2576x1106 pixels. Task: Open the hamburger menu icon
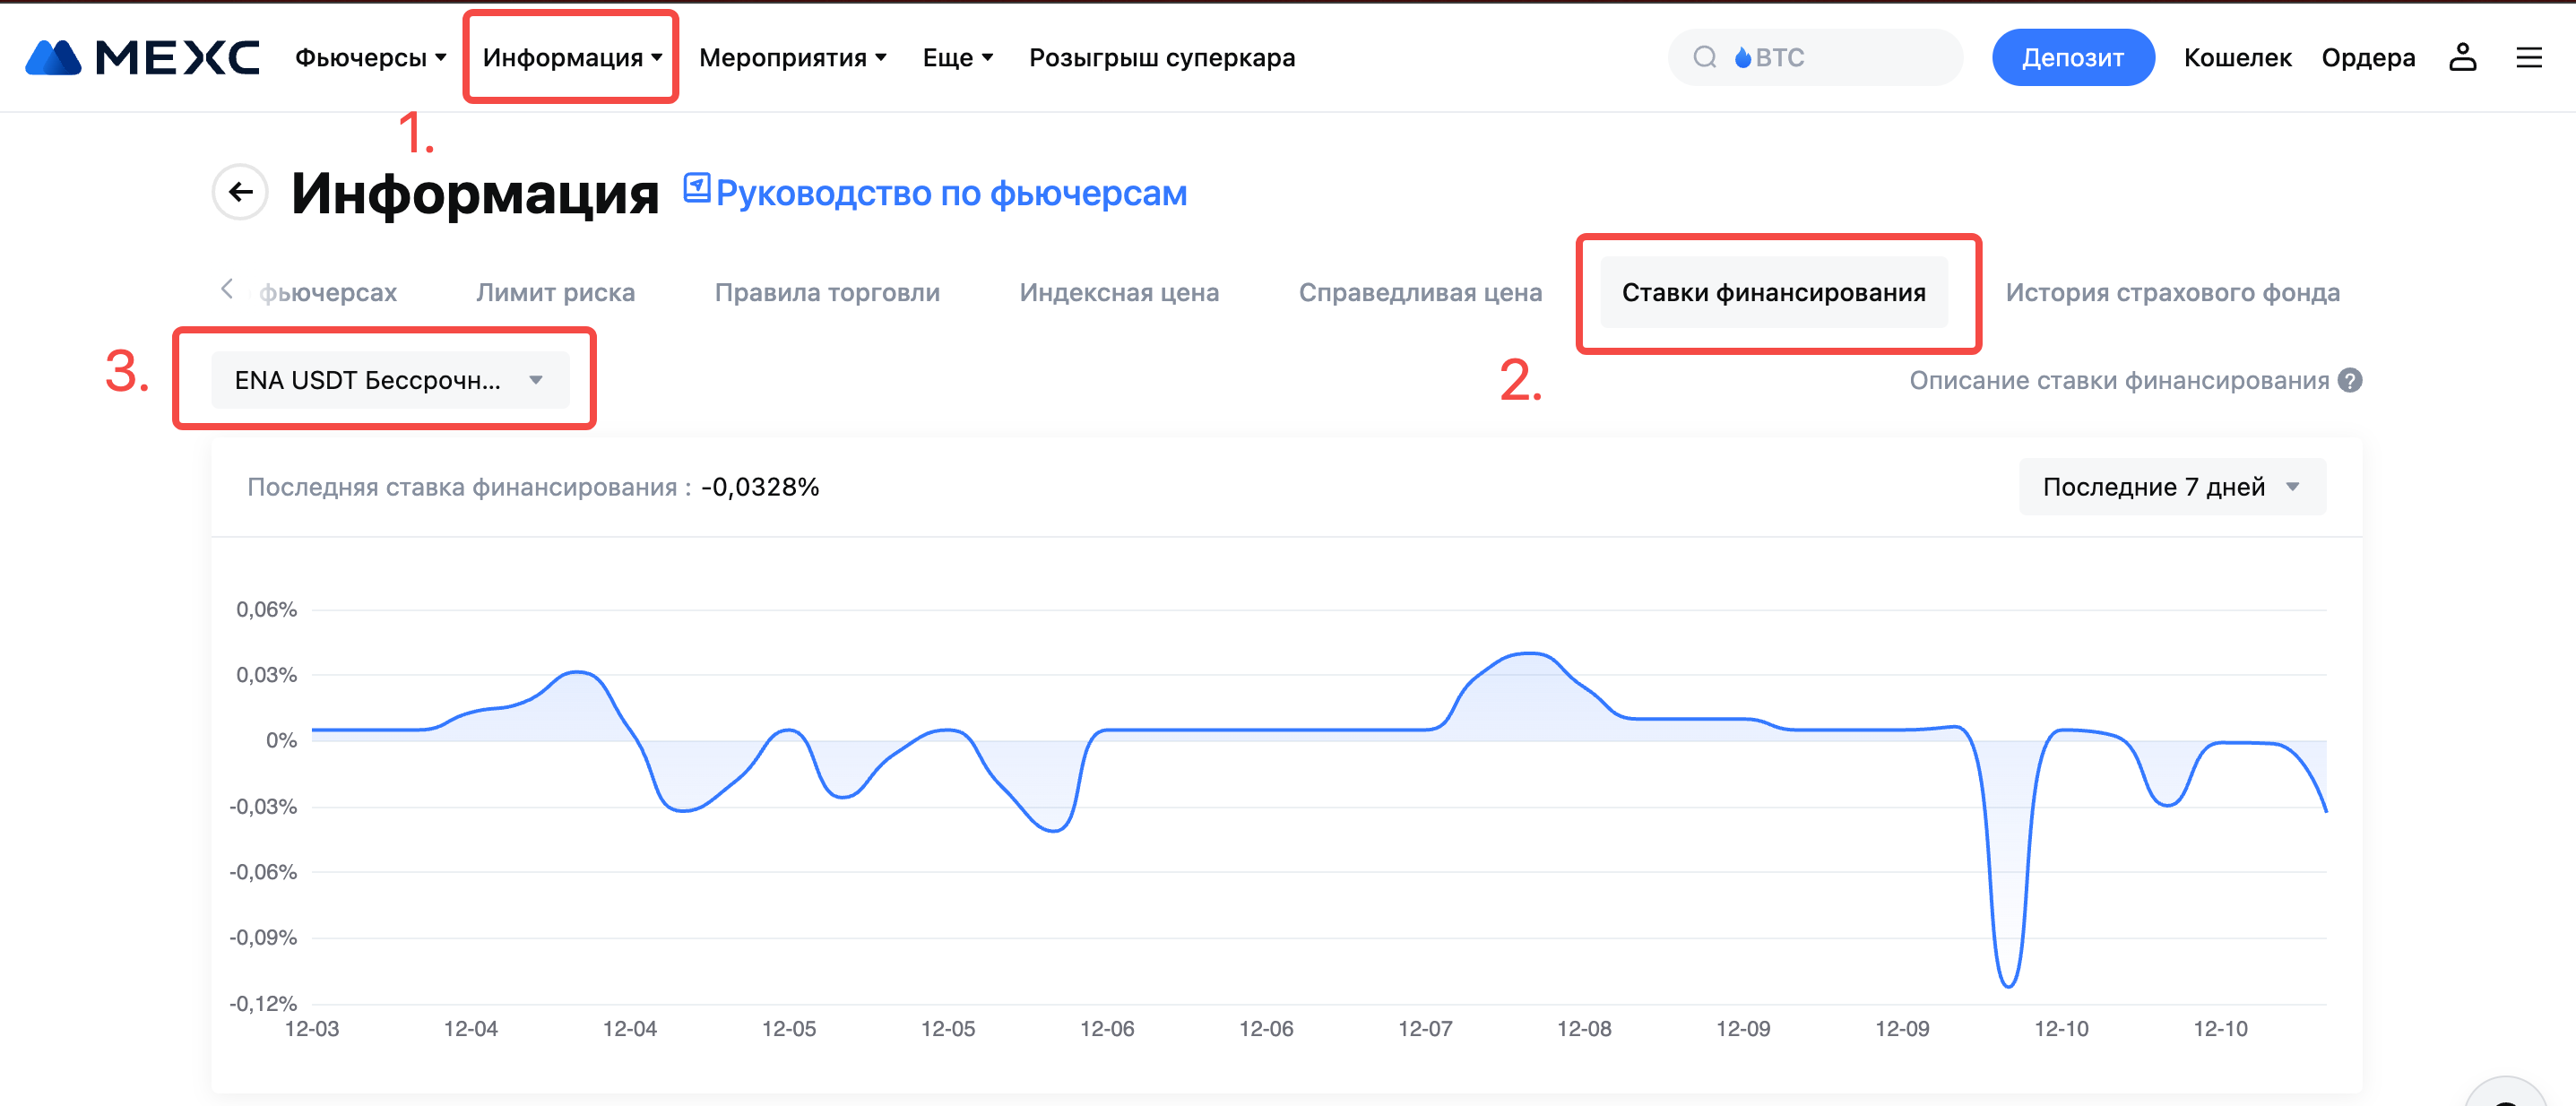coord(2528,57)
